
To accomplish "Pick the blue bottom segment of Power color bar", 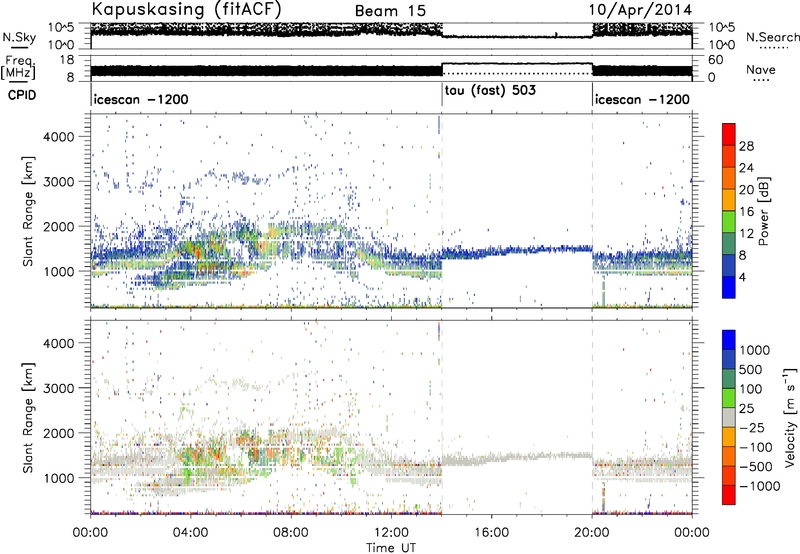I will click(x=729, y=287).
